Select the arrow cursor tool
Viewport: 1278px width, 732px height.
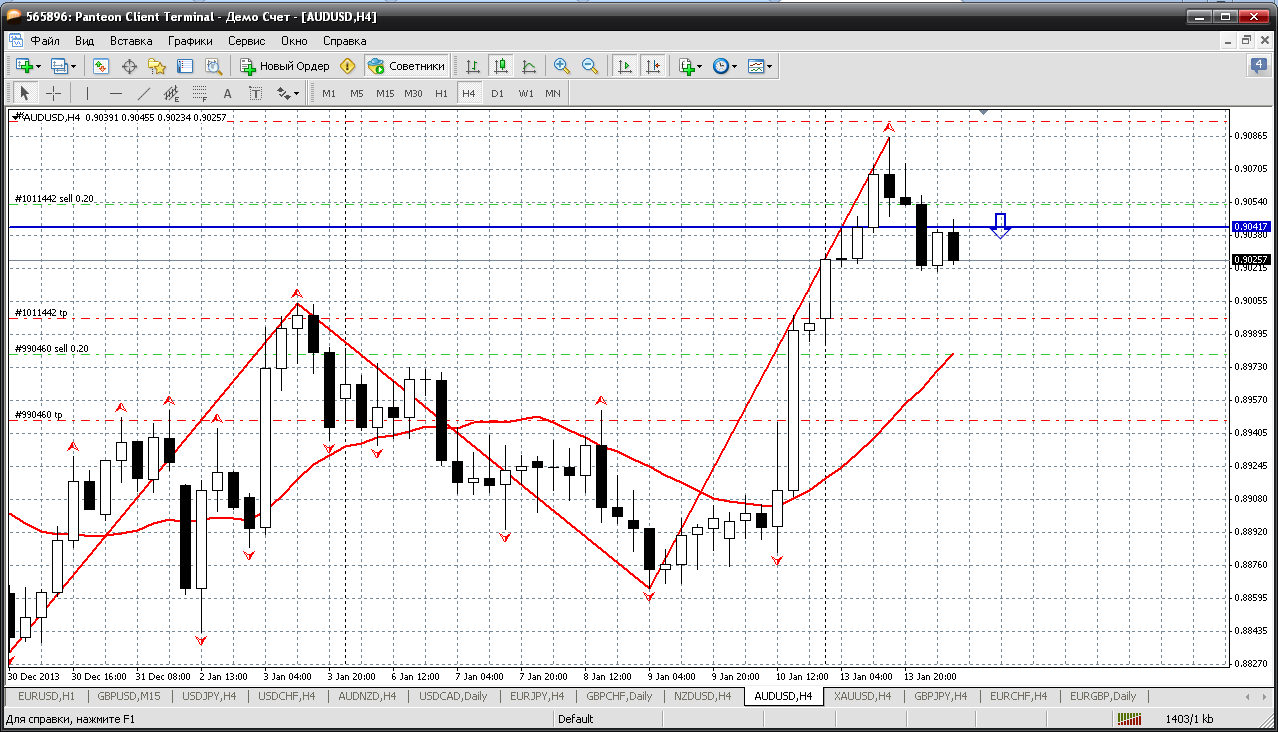click(x=25, y=93)
